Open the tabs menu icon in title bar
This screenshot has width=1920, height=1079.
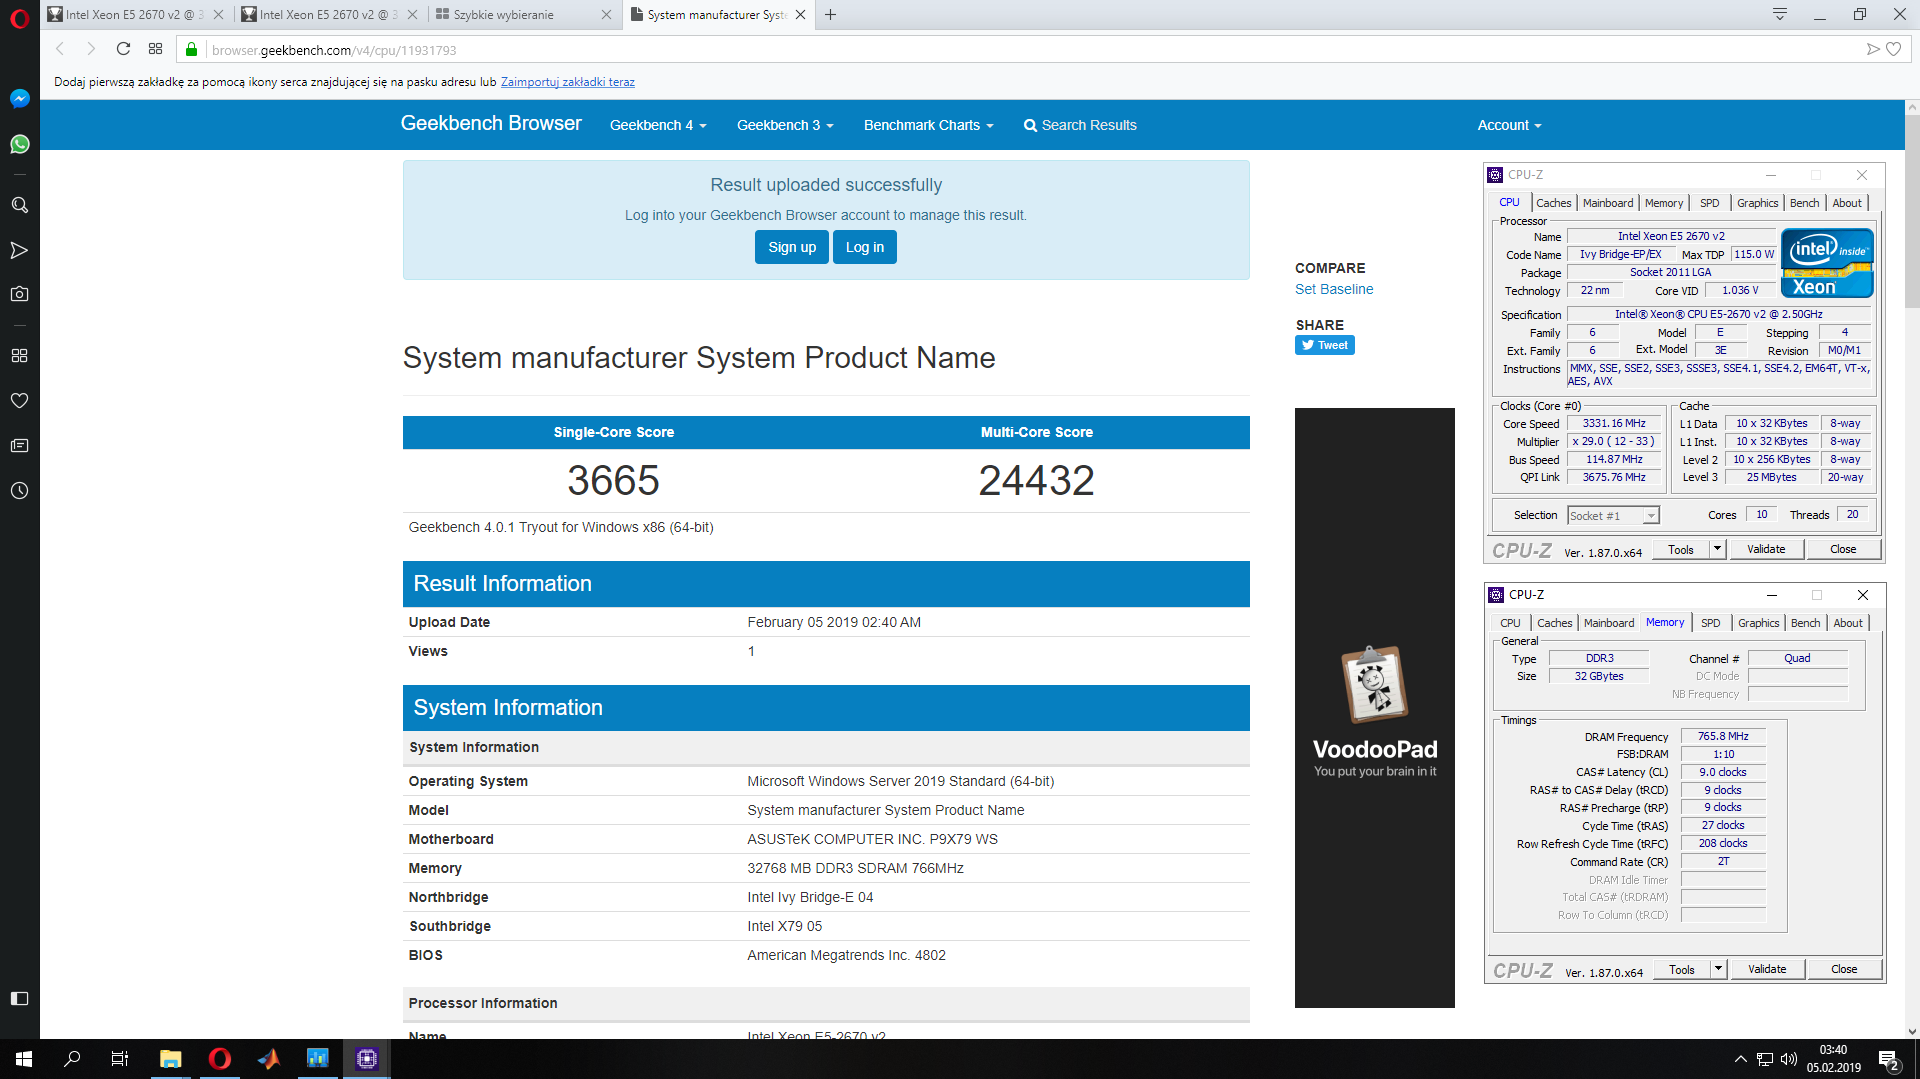click(1780, 14)
